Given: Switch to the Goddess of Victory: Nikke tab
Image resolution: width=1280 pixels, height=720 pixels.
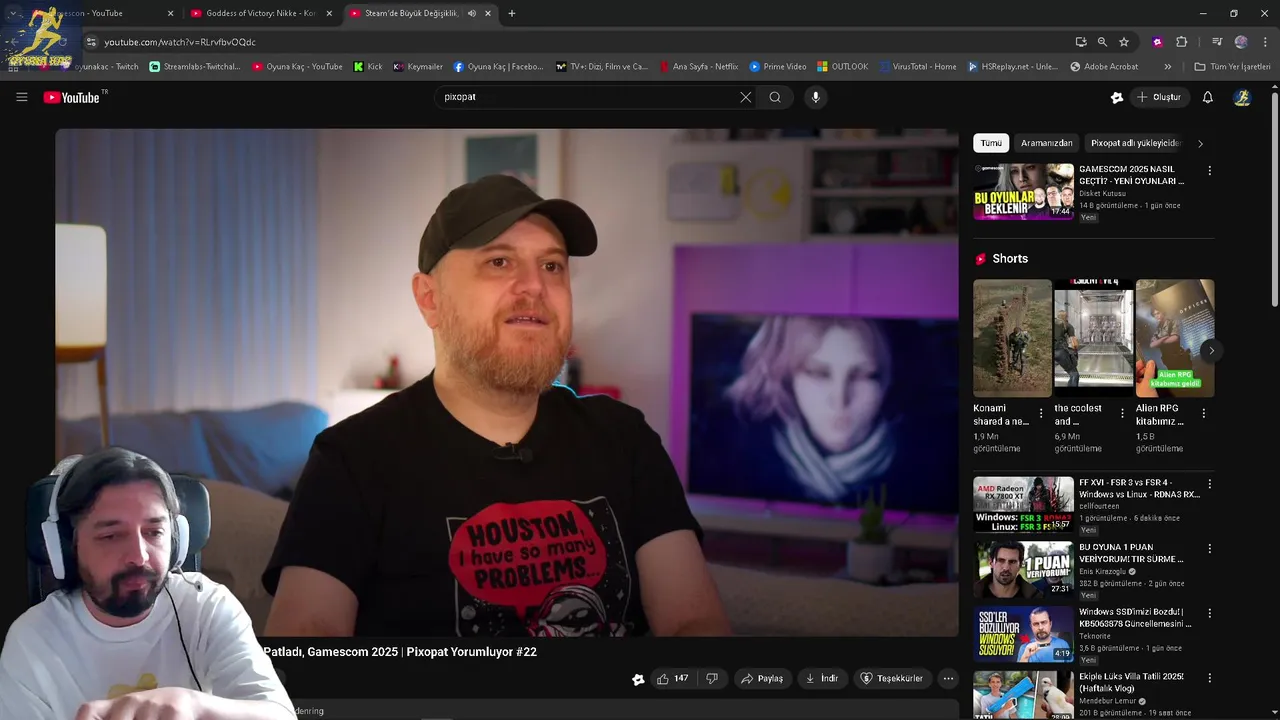Looking at the screenshot, I should coord(260,13).
